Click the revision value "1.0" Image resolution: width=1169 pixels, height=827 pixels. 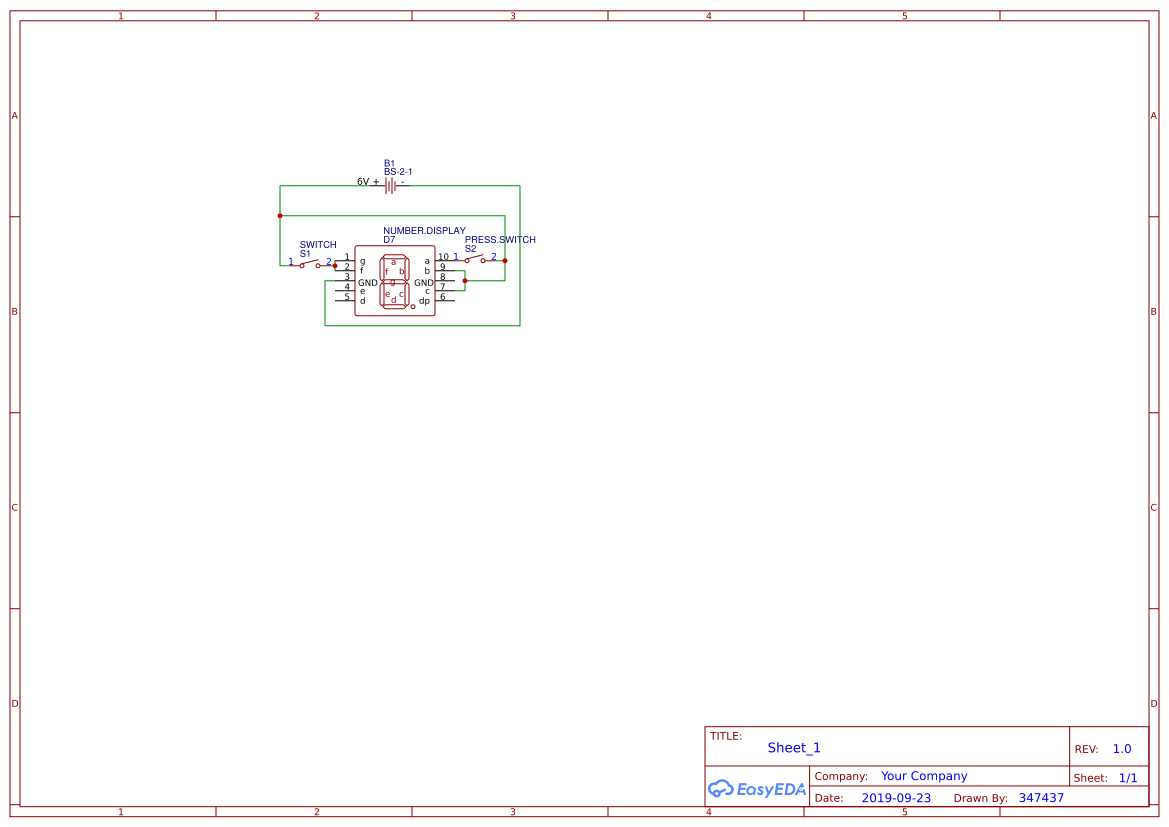click(1121, 748)
